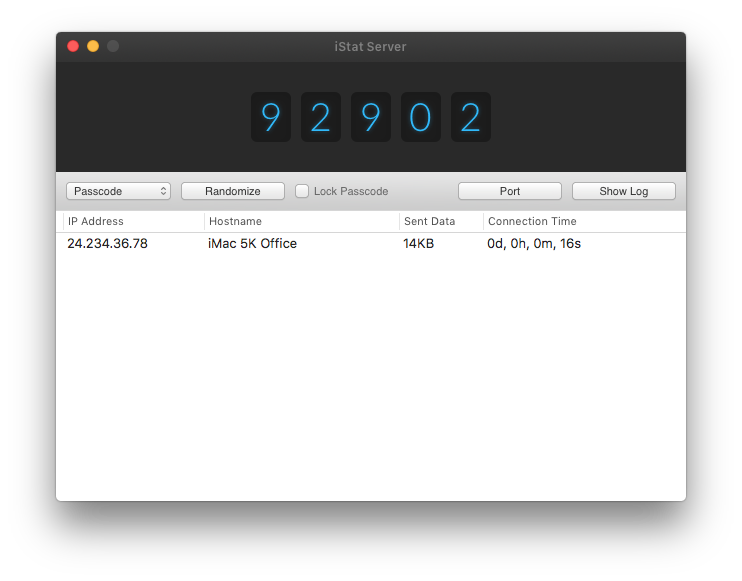Click the Port button
Image resolution: width=742 pixels, height=581 pixels.
510,191
